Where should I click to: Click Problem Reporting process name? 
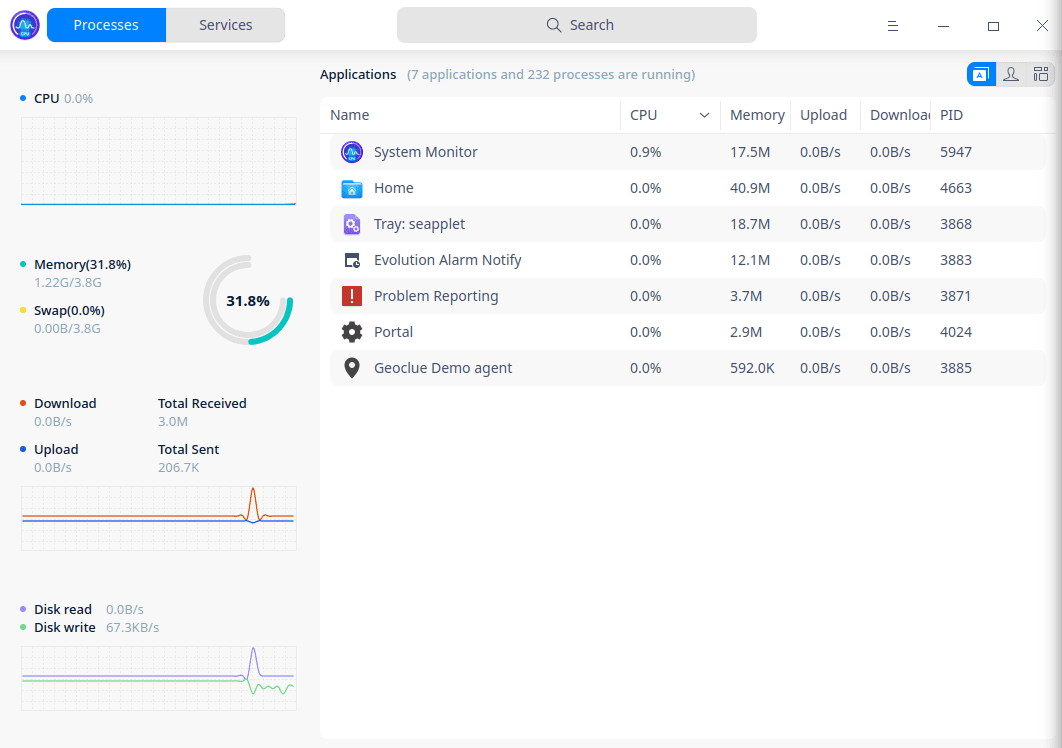pos(436,296)
